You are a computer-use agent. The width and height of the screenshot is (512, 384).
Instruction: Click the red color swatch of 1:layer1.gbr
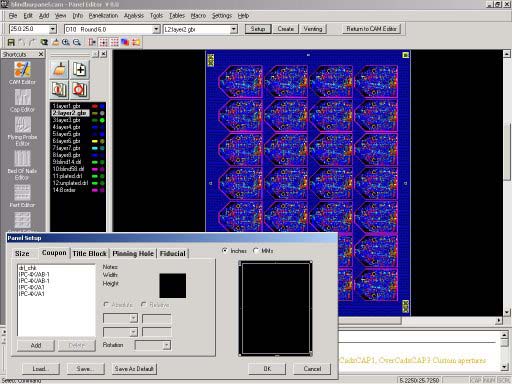pos(95,106)
